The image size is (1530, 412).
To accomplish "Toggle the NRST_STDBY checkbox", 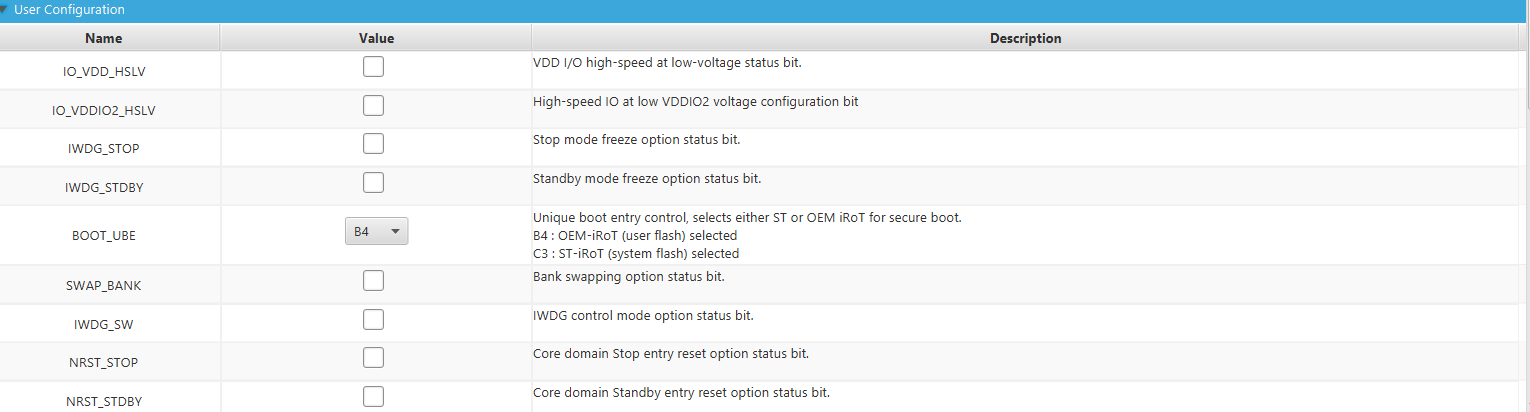I will (x=373, y=396).
